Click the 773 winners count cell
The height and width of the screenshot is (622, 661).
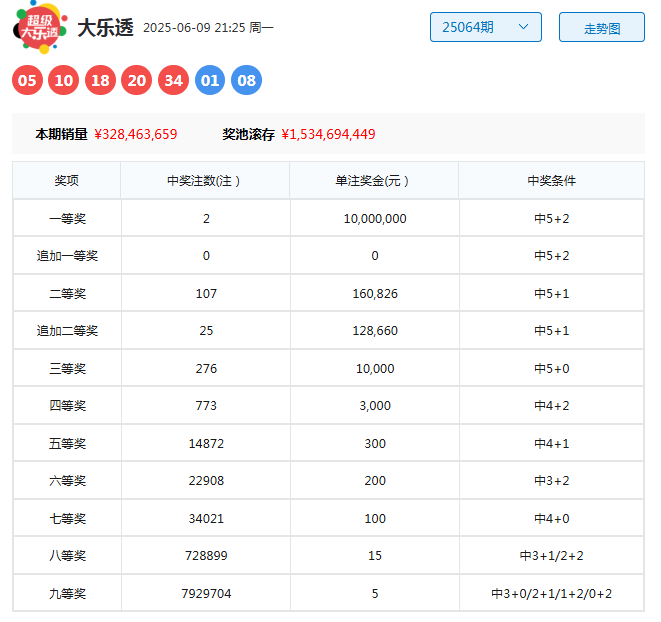pos(206,406)
